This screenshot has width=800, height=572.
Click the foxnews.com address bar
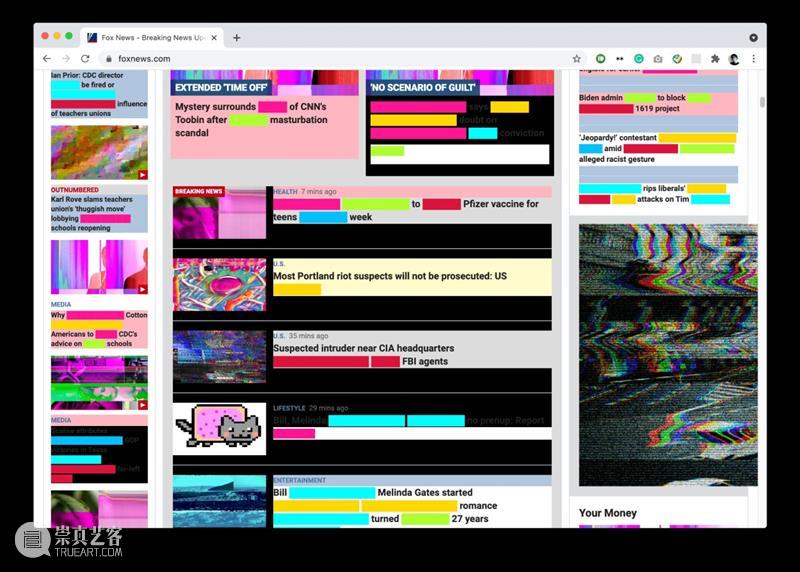[337, 59]
